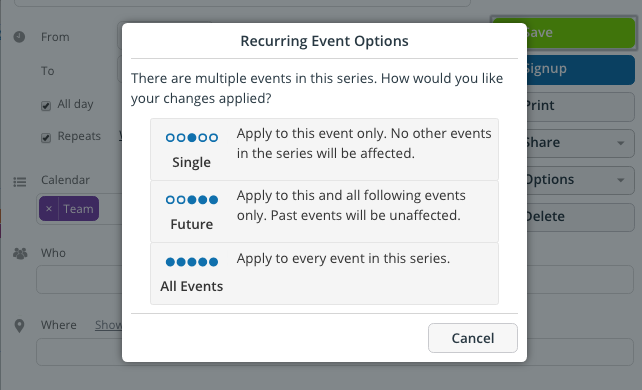Click the Who input field
The width and height of the screenshot is (642, 390).
79,280
